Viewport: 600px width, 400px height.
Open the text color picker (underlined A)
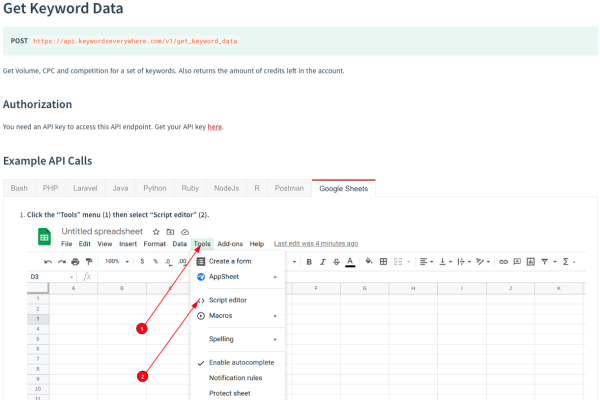350,262
